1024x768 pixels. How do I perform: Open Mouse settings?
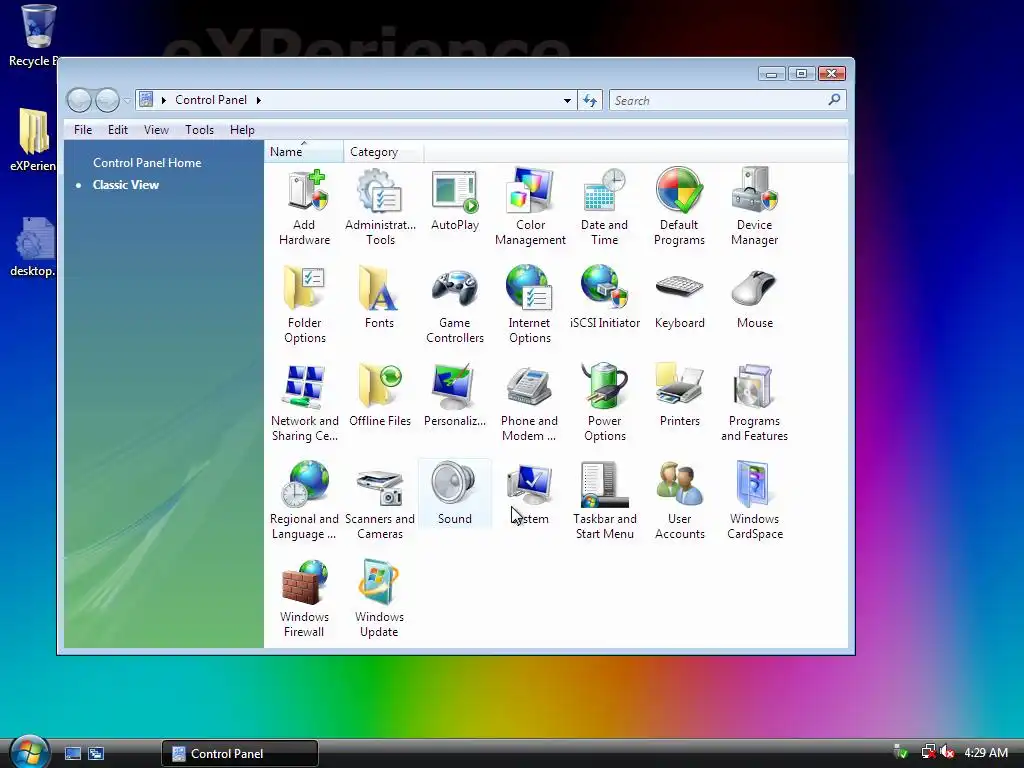pos(755,298)
